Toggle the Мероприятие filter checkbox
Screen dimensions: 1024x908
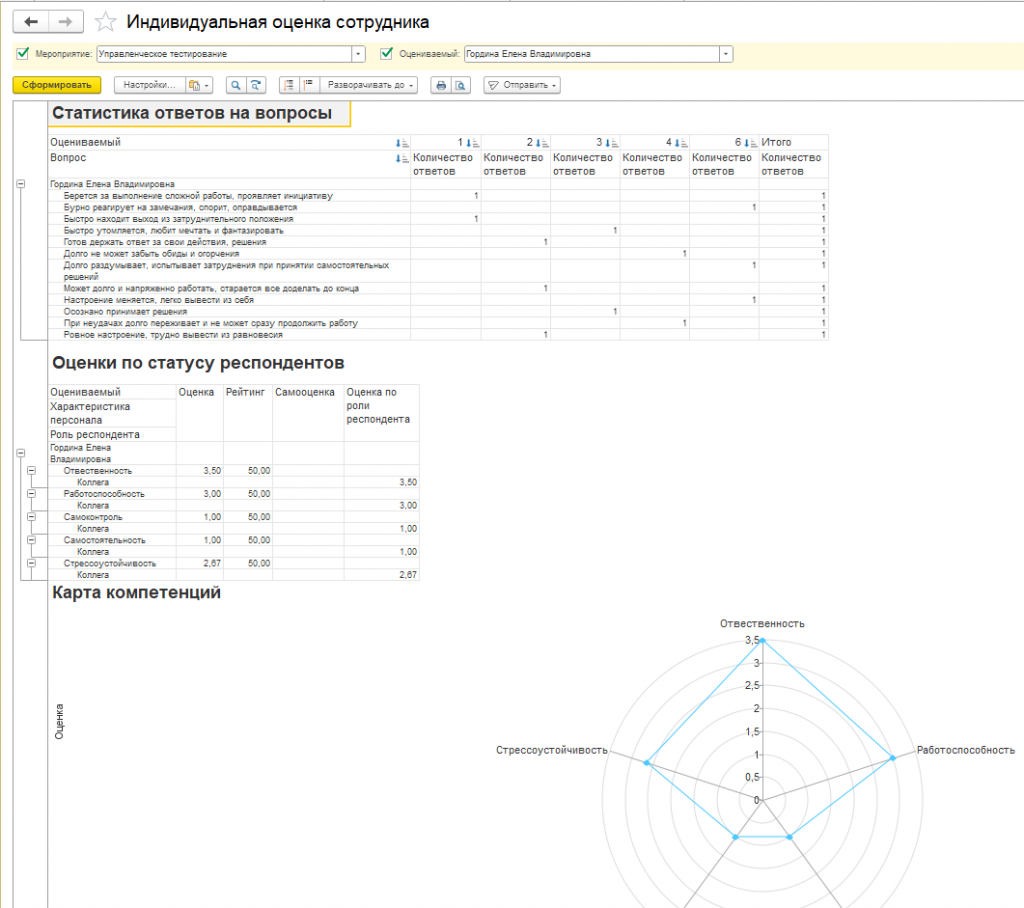pos(23,54)
